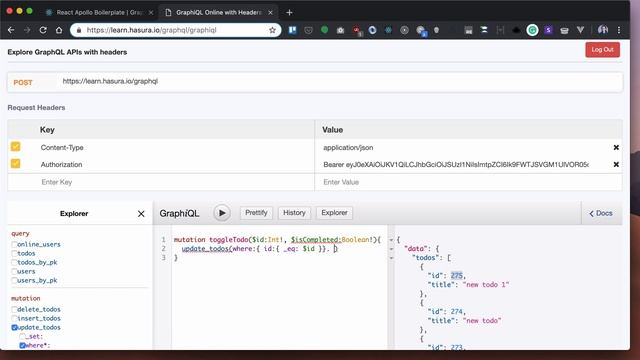Screen dimensions: 640x360
Task: Check the online_users query field
Action: click(x=14, y=244)
